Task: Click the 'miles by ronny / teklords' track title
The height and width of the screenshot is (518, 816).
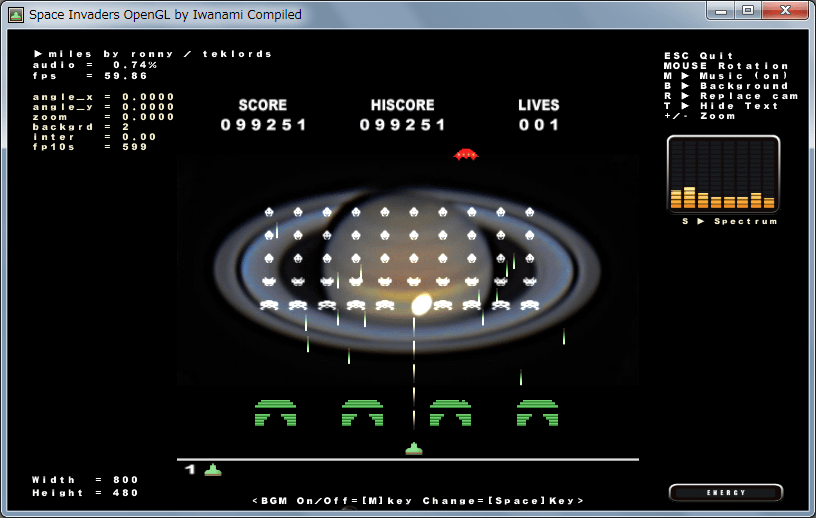Action: (x=160, y=54)
